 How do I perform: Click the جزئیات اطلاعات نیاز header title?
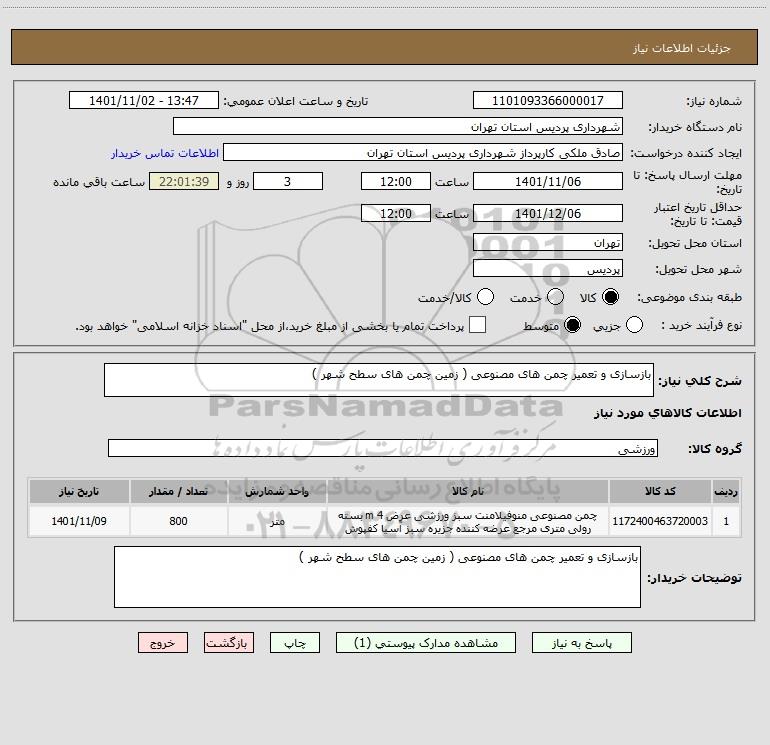(682, 48)
